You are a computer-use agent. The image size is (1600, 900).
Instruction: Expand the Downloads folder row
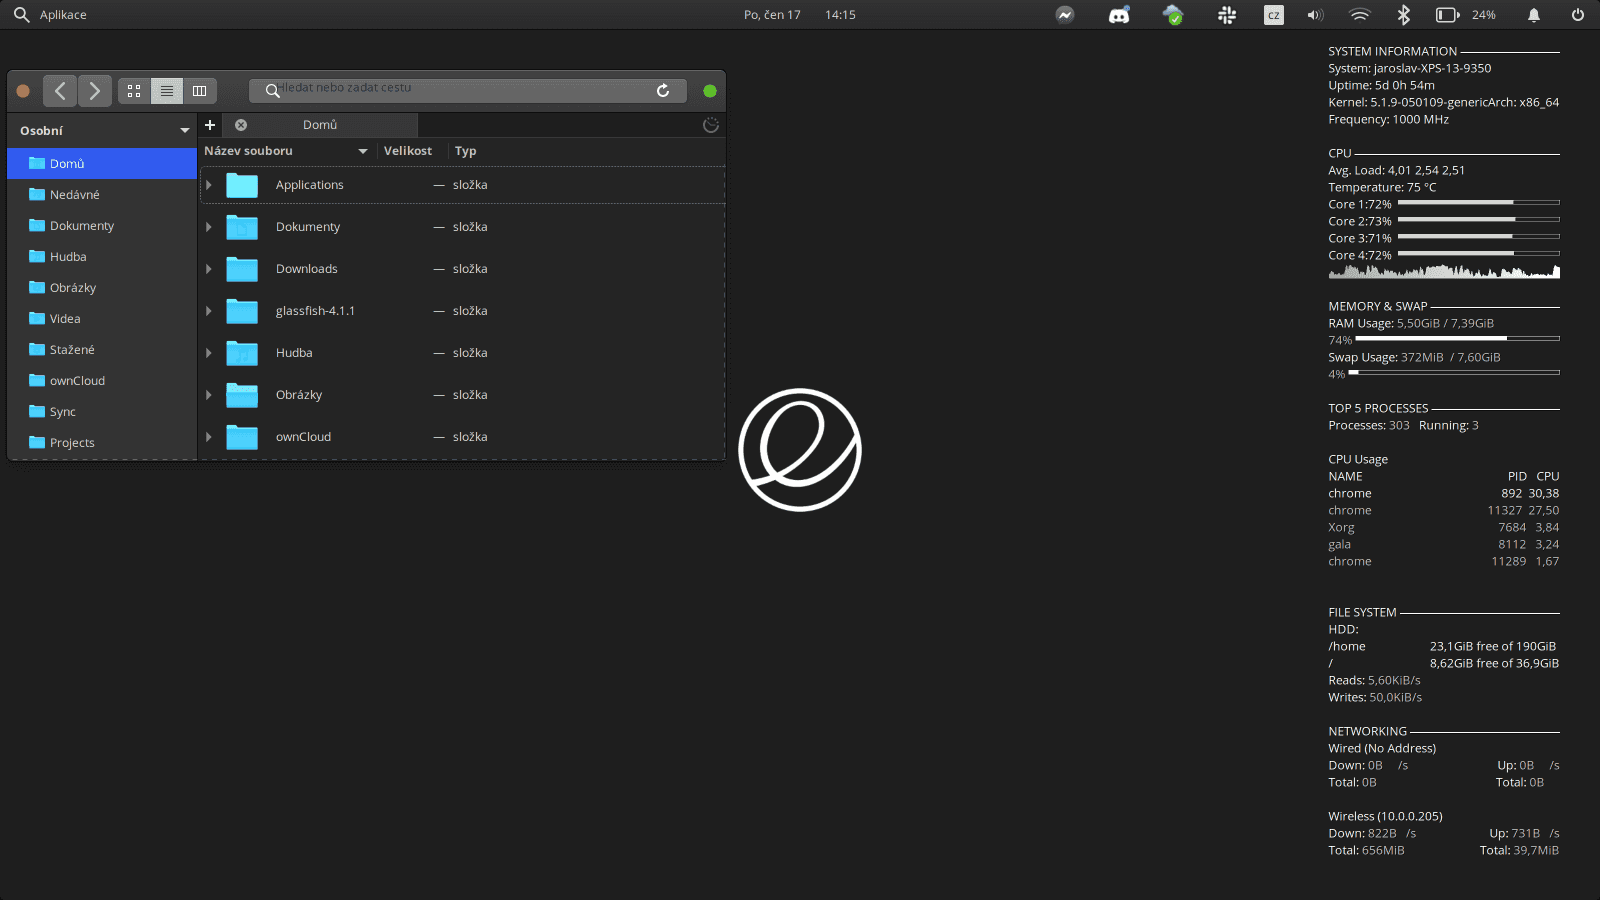click(x=209, y=269)
